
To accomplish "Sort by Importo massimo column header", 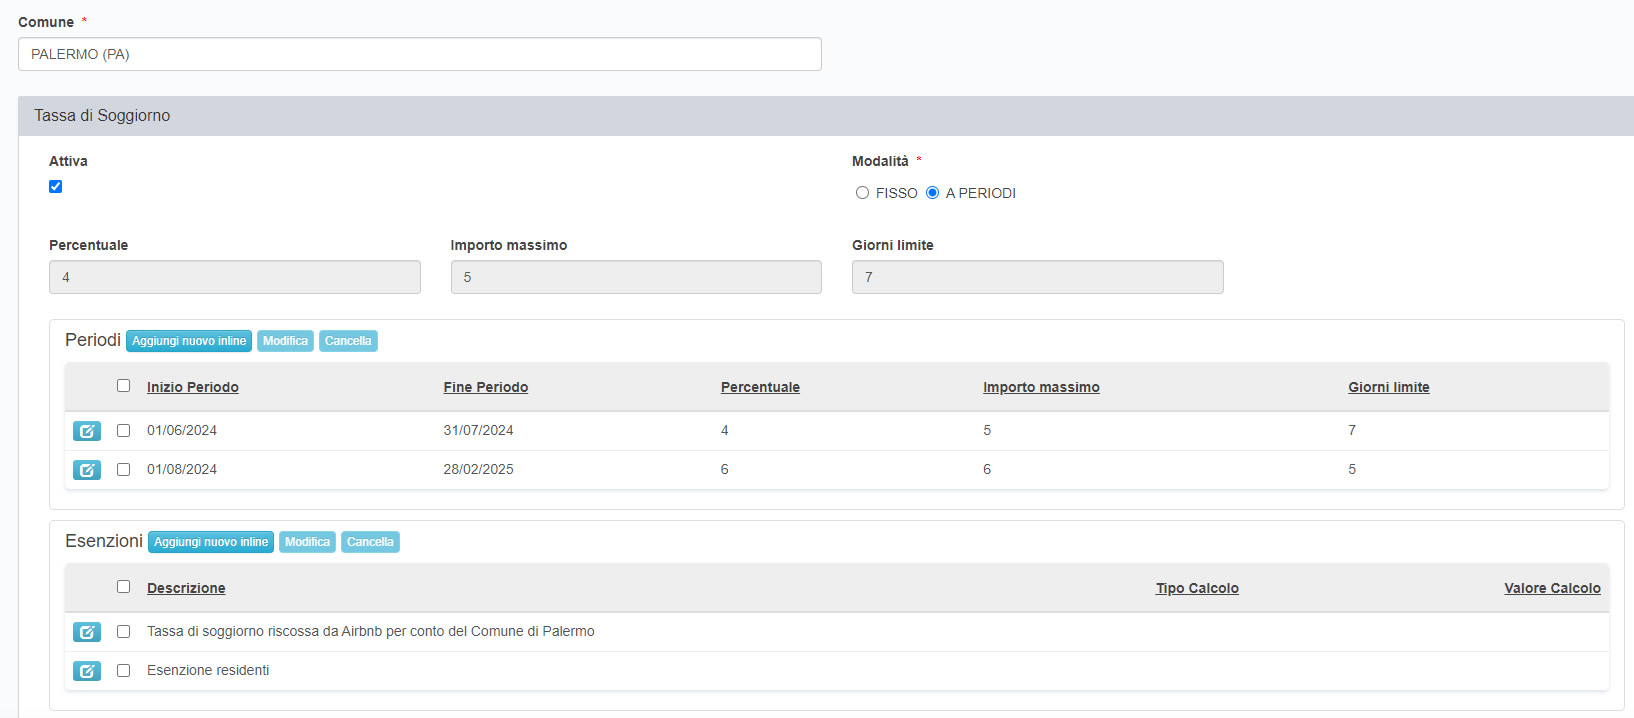I will point(1041,388).
